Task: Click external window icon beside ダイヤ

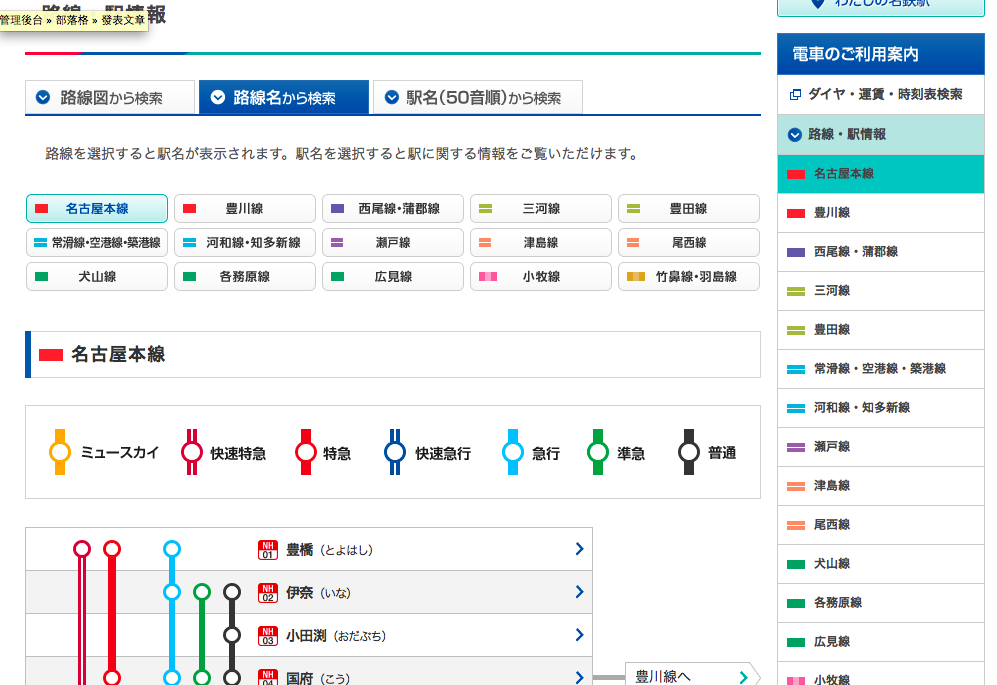Action: [795, 95]
